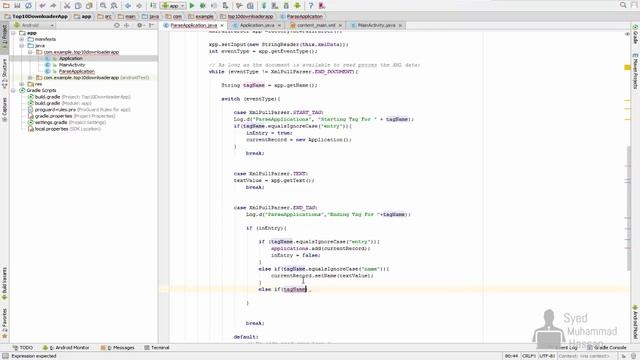The width and height of the screenshot is (640, 360).
Task: Click the Attach debugger icon
Action: pos(225,5)
